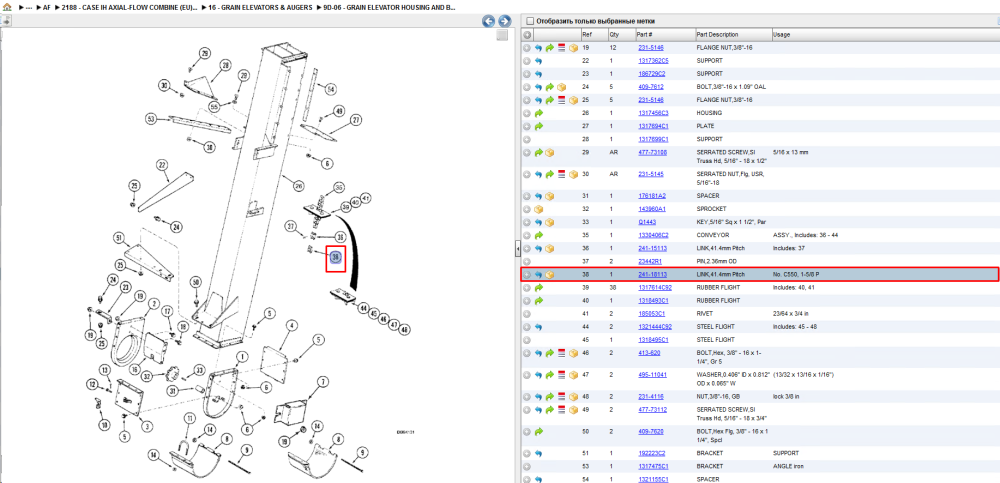Go to the home page icon
This screenshot has height=483, width=1000.
coord(7,8)
